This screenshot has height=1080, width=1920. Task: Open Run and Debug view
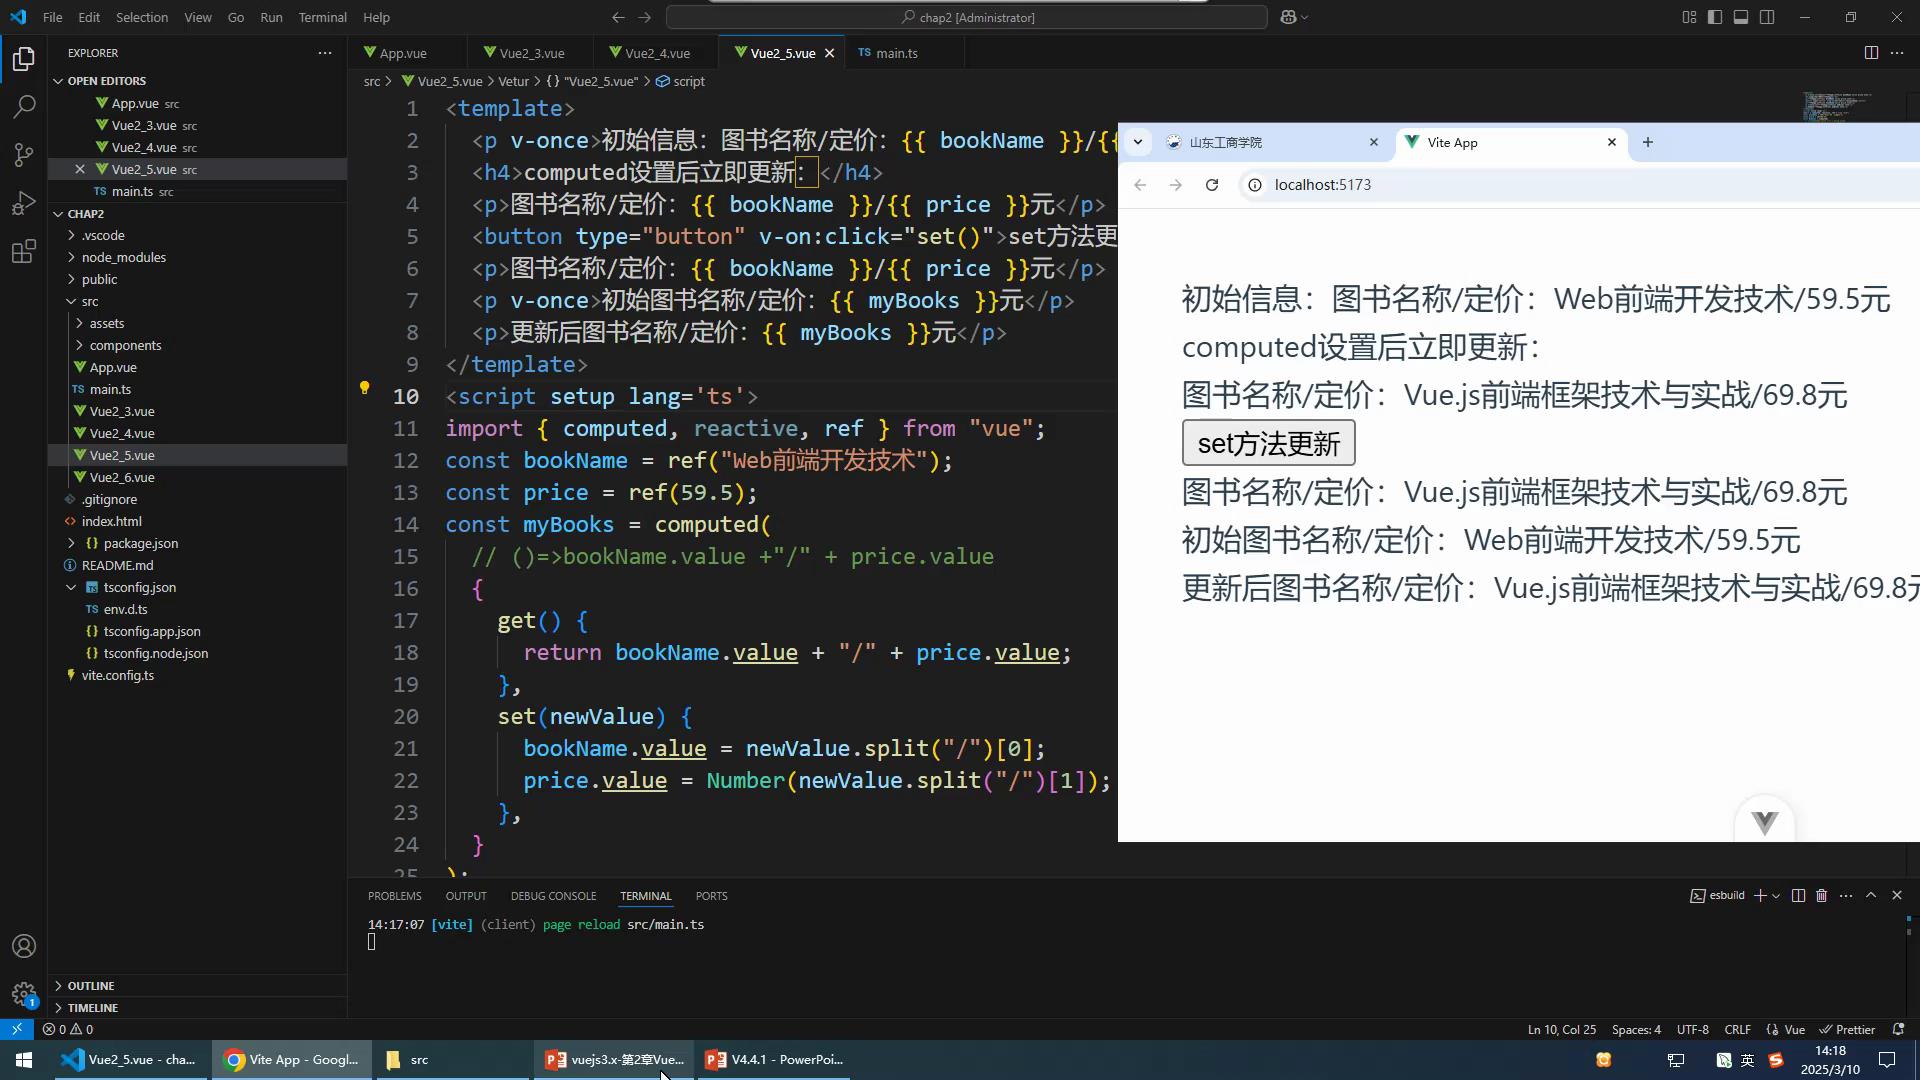tap(24, 204)
